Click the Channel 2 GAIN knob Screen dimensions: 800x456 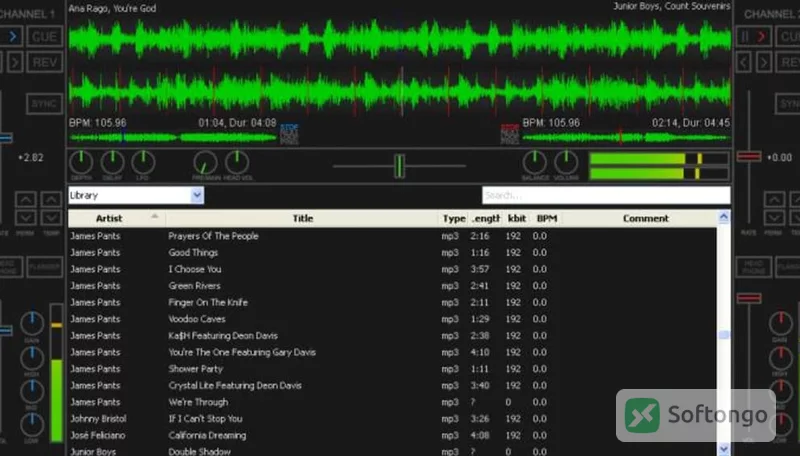point(780,323)
